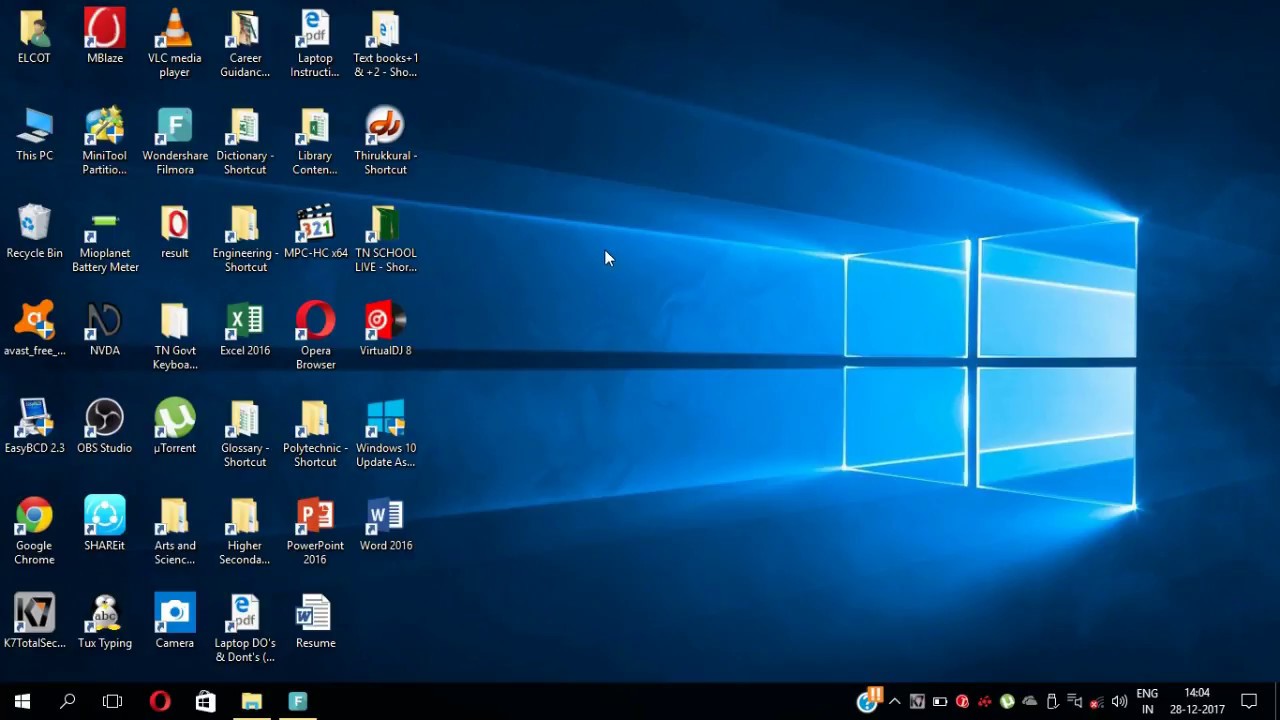Viewport: 1280px width, 720px height.
Task: Select Windows 10 Update Assistant icon
Action: pos(385,434)
